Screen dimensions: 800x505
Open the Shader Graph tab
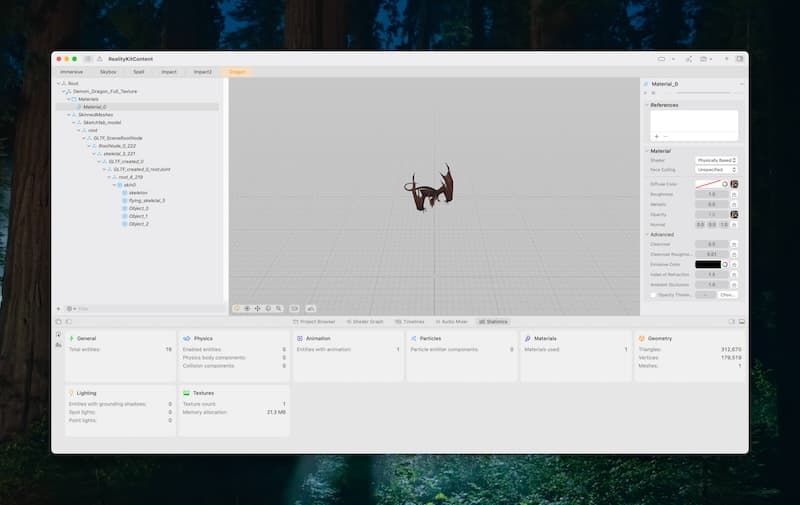coord(368,322)
